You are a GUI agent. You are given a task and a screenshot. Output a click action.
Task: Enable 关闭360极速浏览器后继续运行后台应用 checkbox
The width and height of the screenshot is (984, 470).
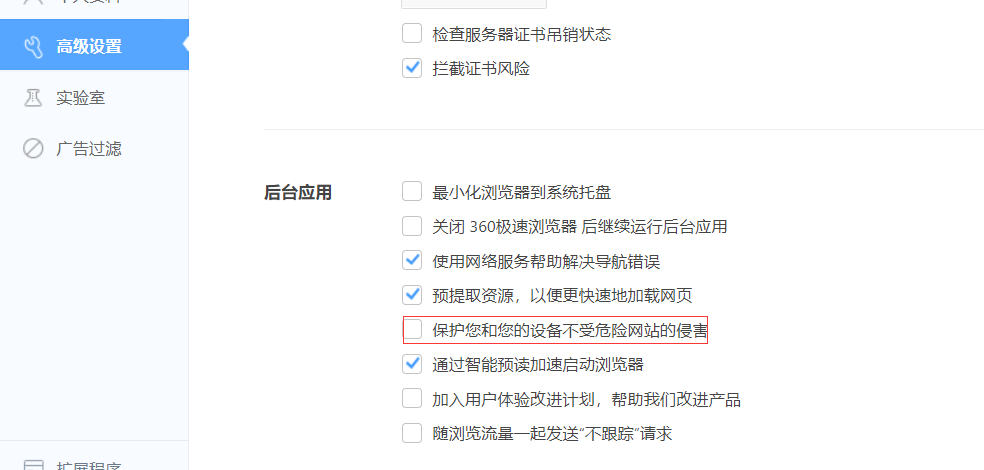tap(412, 226)
